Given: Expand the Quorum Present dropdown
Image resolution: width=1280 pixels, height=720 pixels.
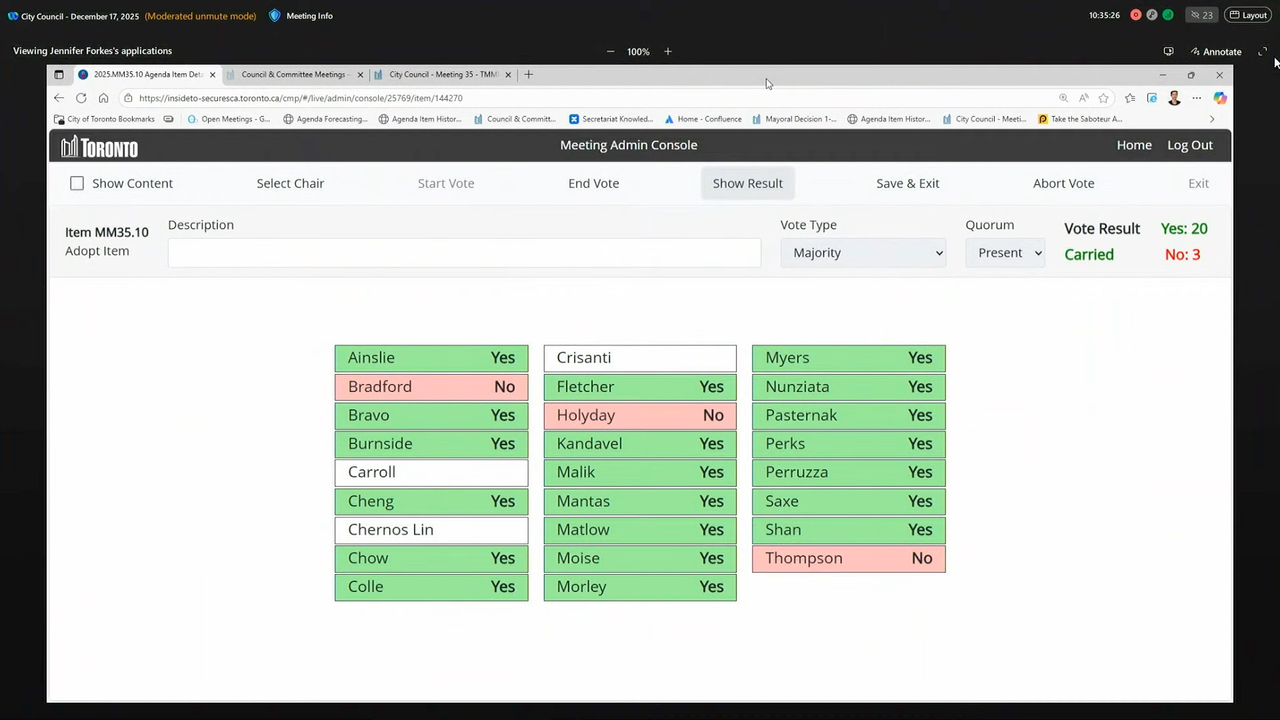Looking at the screenshot, I should pyautogui.click(x=1005, y=253).
